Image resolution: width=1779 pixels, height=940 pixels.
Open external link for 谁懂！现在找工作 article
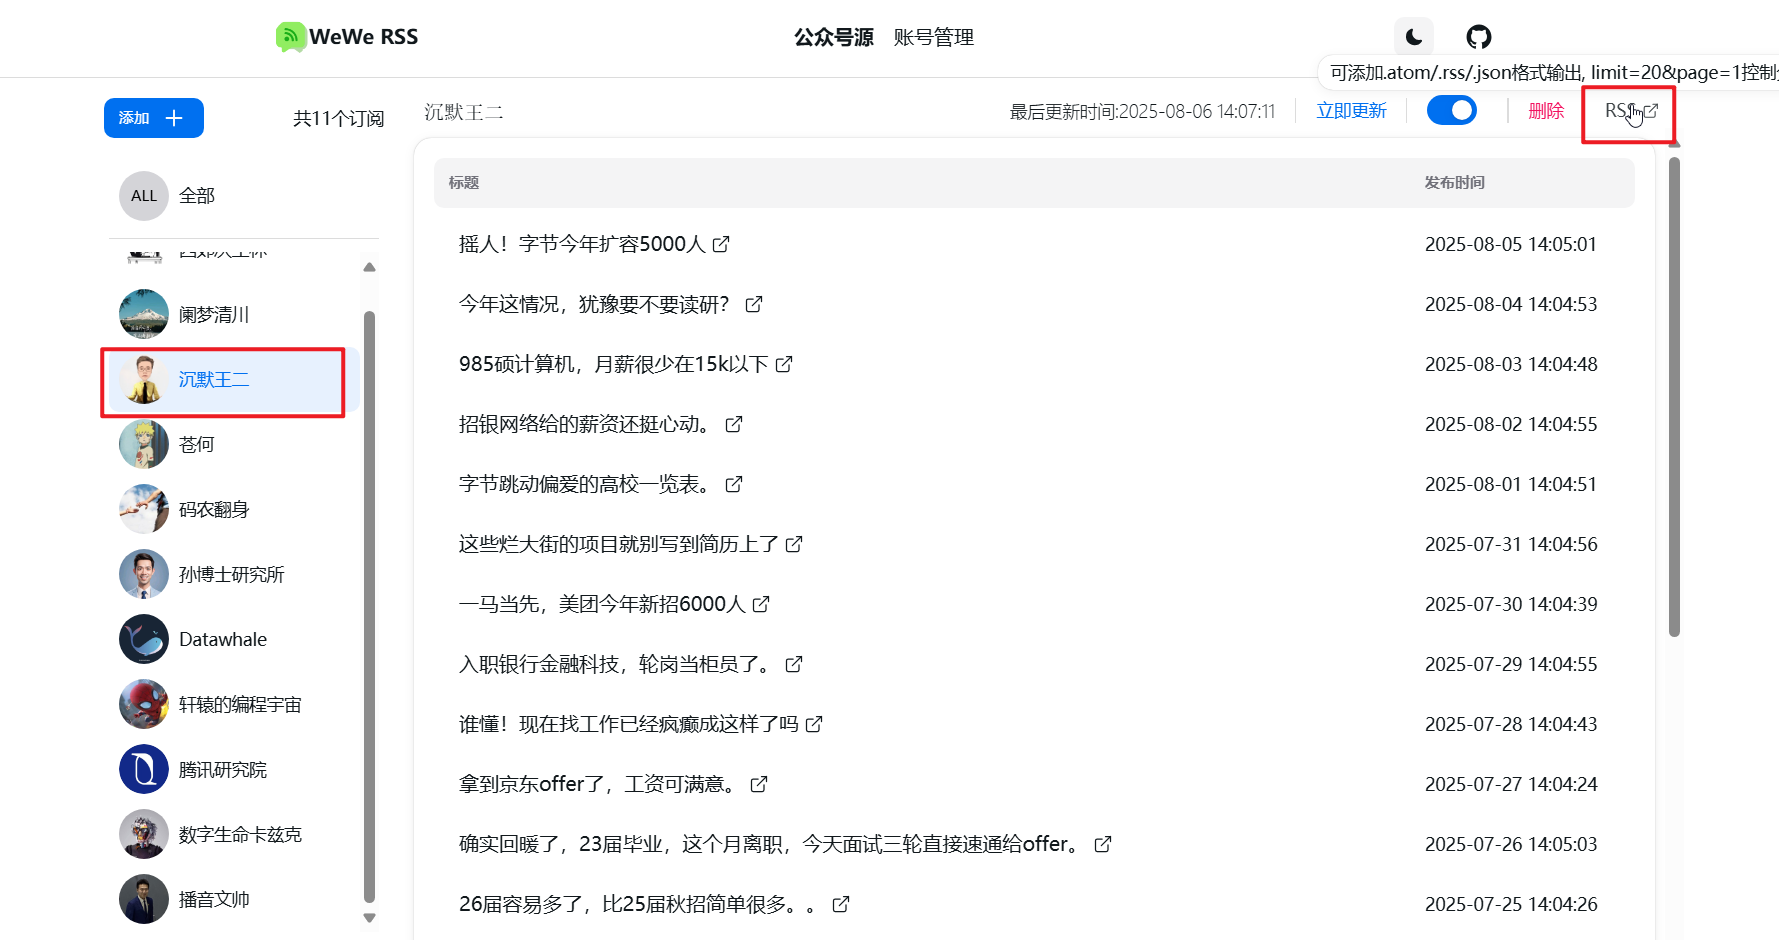(x=814, y=724)
